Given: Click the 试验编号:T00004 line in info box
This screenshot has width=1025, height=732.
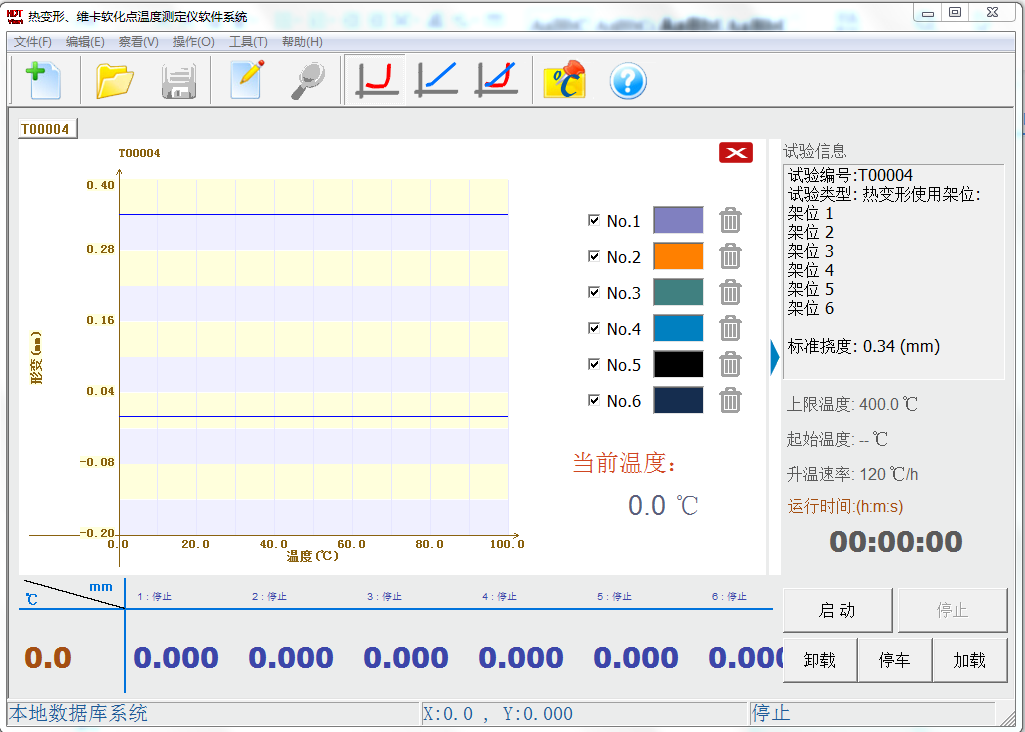Looking at the screenshot, I should [850, 175].
